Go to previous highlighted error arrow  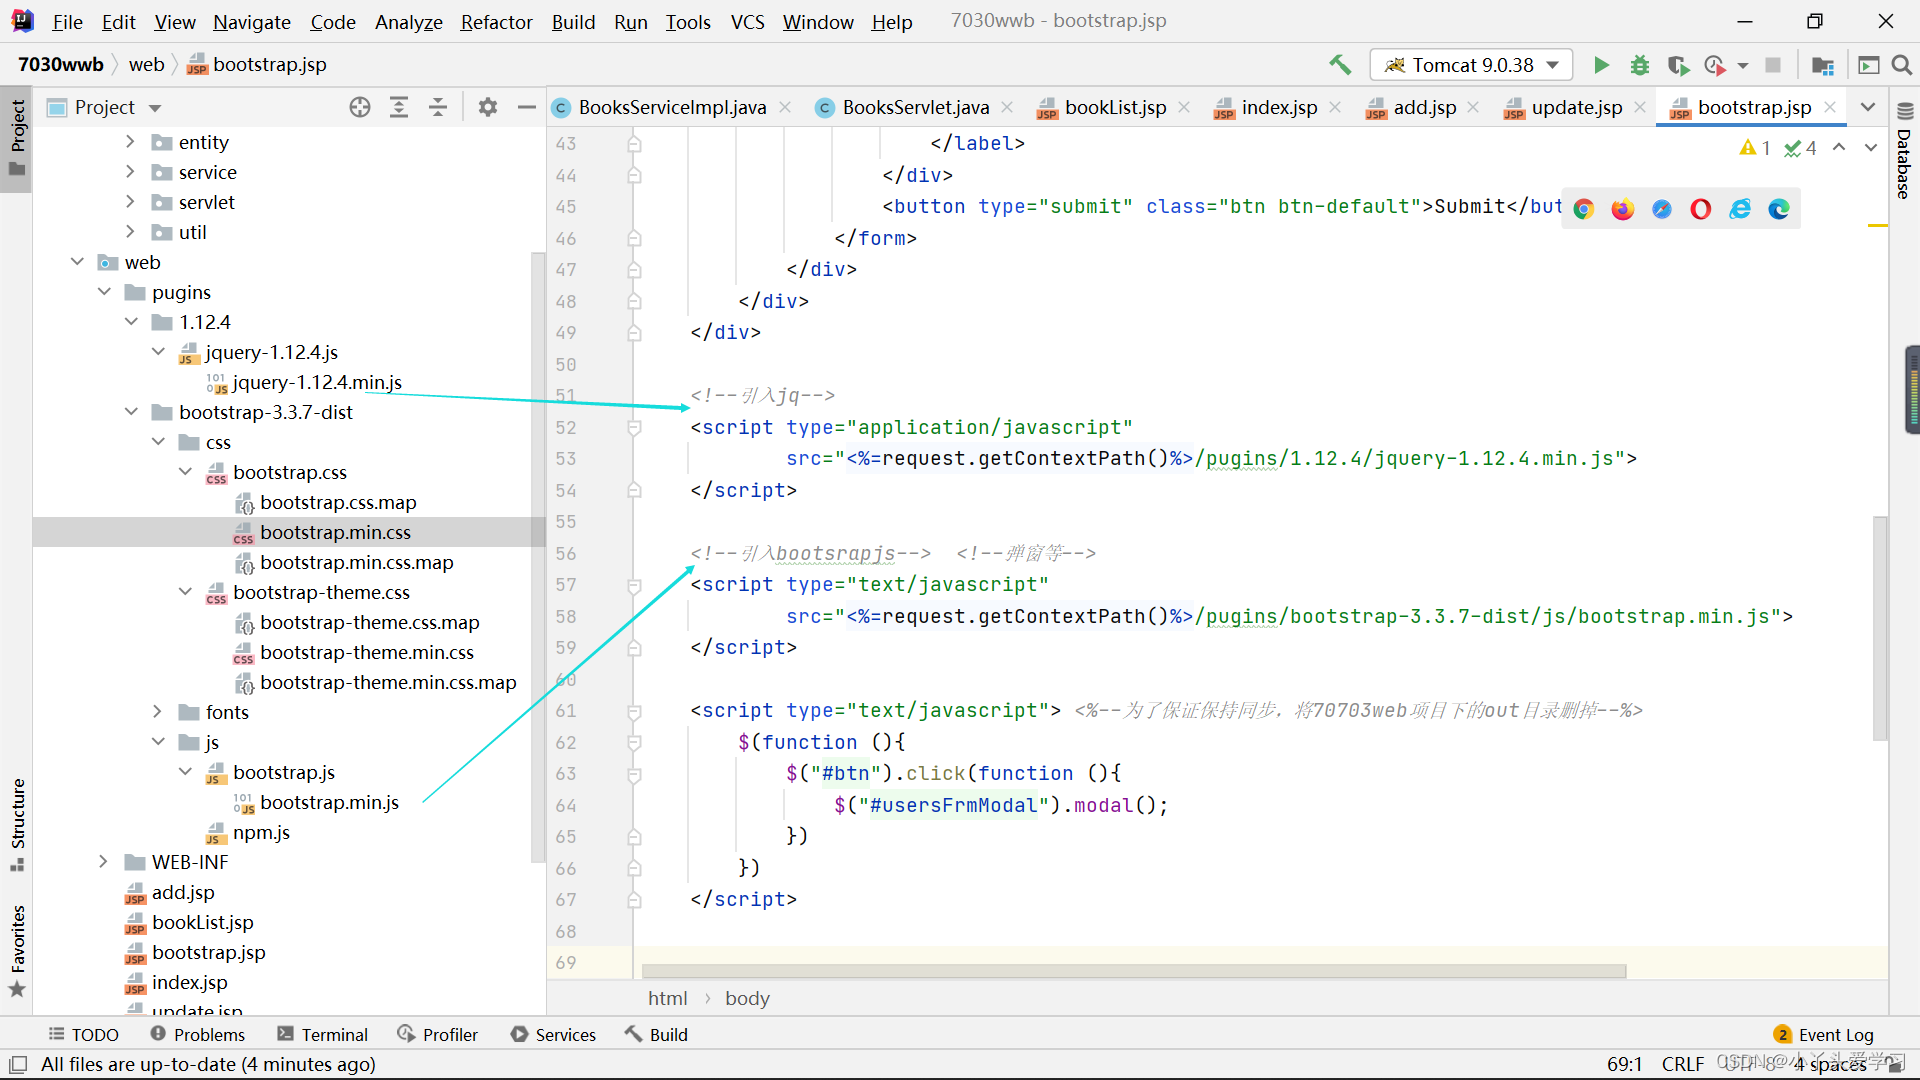pyautogui.click(x=1838, y=147)
